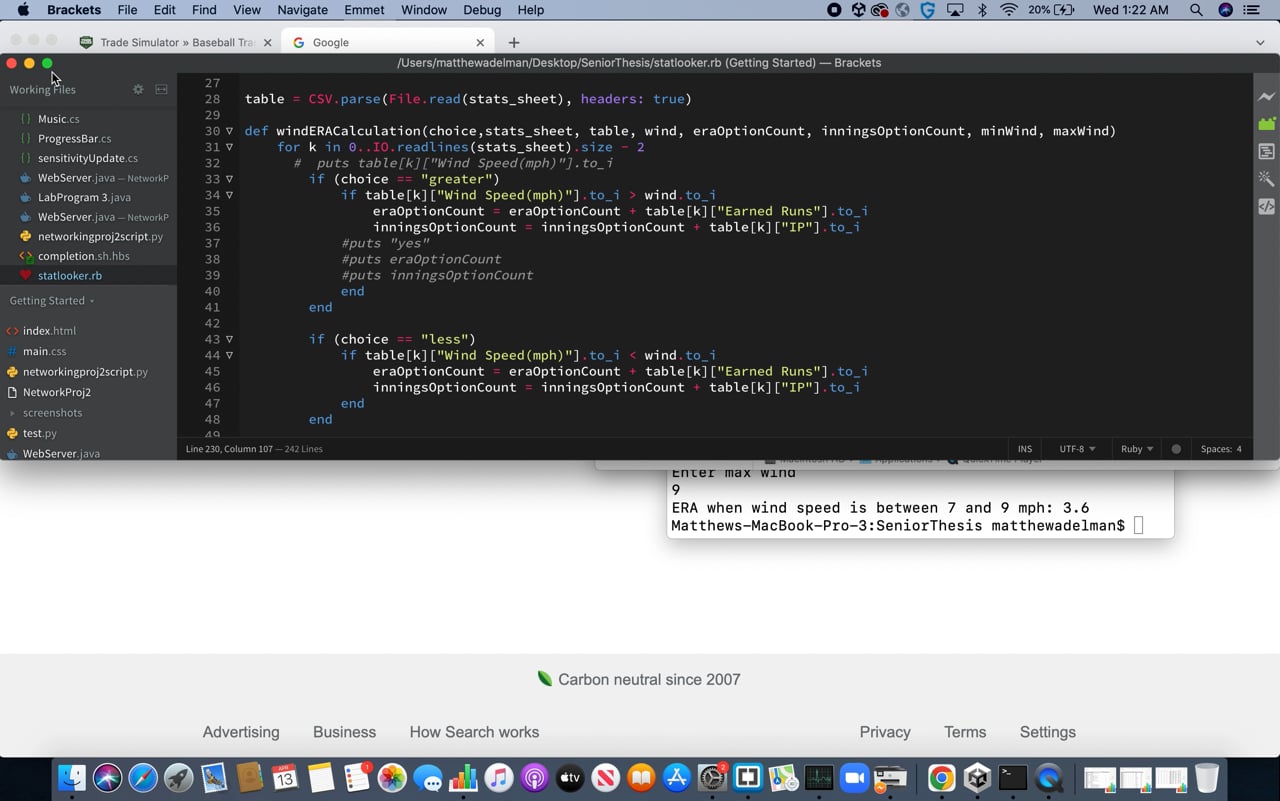1280x801 pixels.
Task: Click the code tag icon in right toolbar
Action: [x=1266, y=206]
